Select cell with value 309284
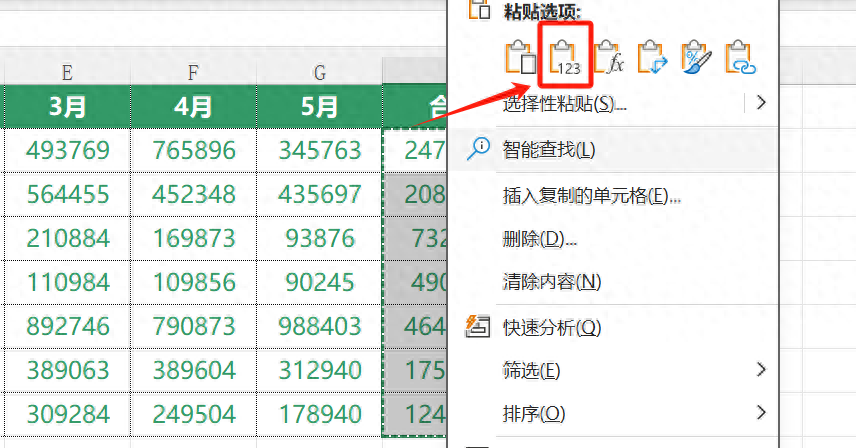This screenshot has width=856, height=448. 67,415
